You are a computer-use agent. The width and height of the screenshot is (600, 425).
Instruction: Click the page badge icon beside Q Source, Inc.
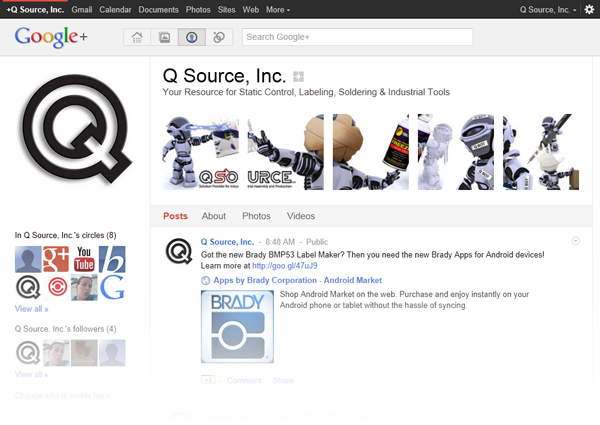click(x=298, y=77)
